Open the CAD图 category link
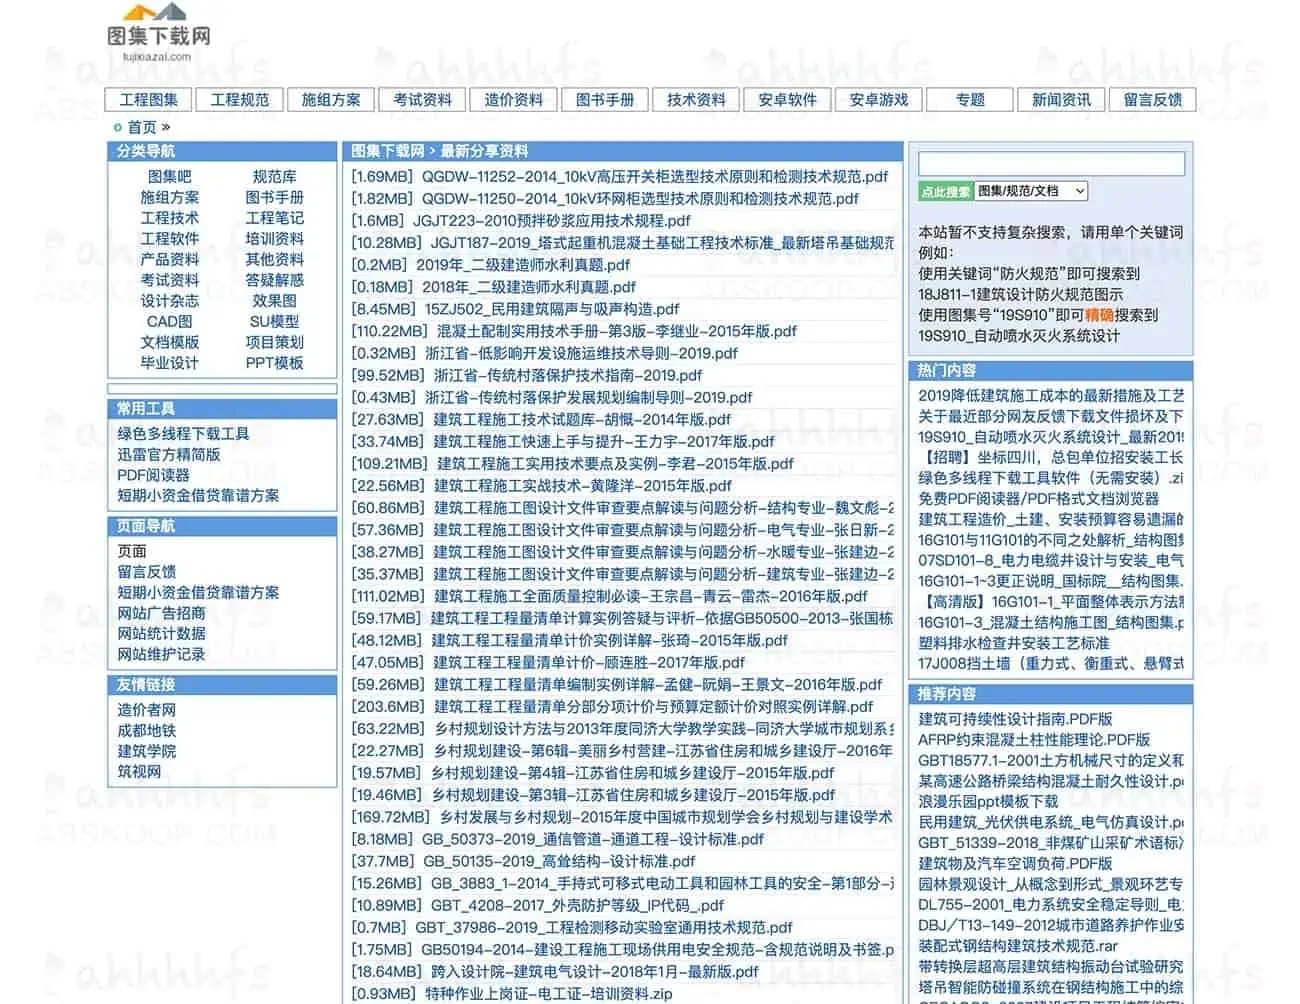The height and width of the screenshot is (1004, 1300). 169,322
